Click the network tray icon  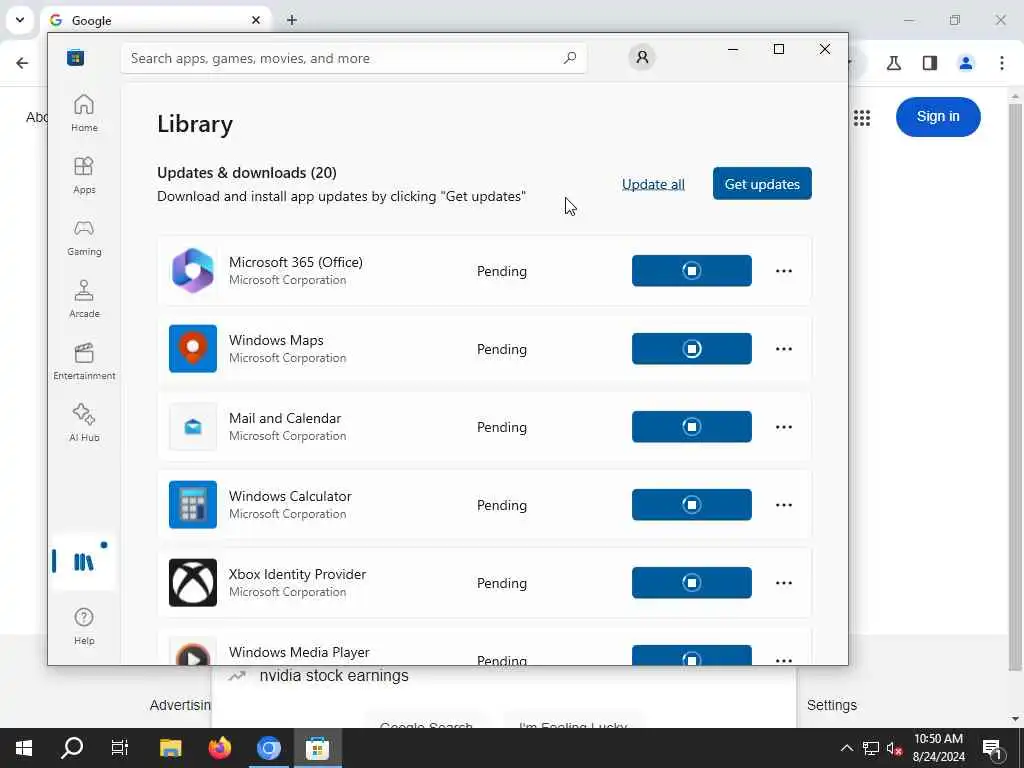click(871, 748)
